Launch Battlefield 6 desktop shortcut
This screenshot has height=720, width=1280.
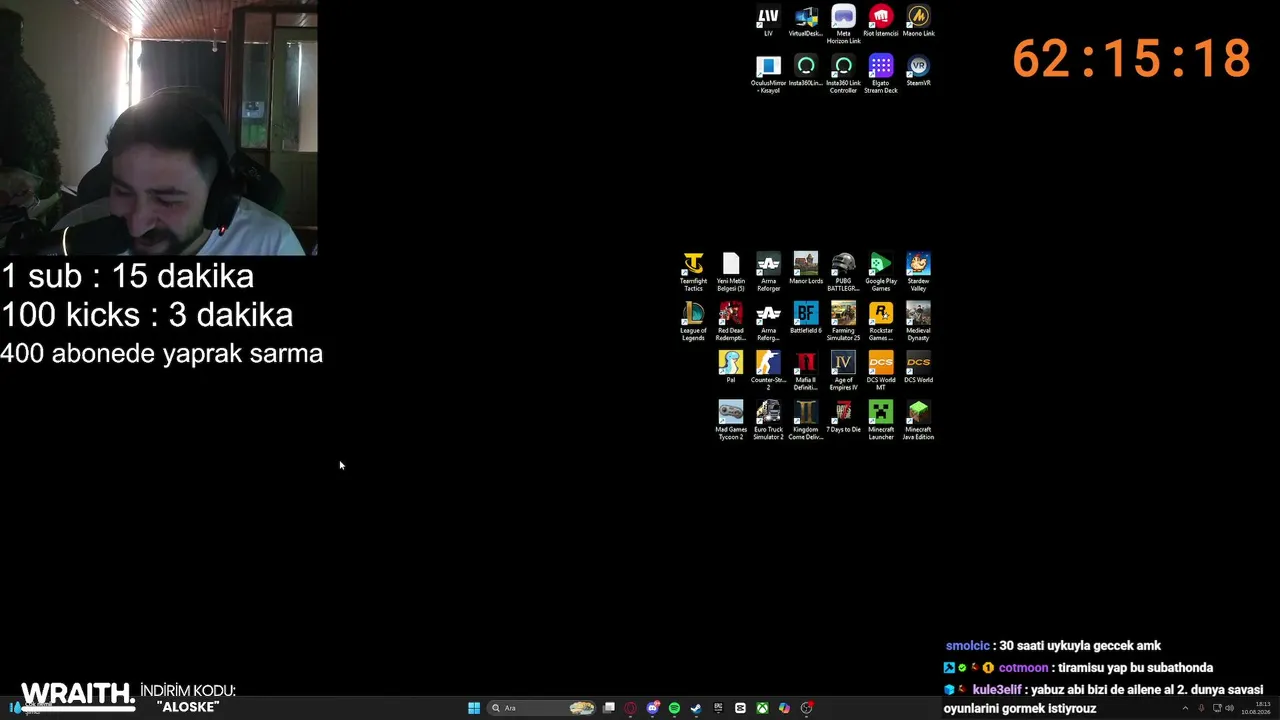point(806,319)
